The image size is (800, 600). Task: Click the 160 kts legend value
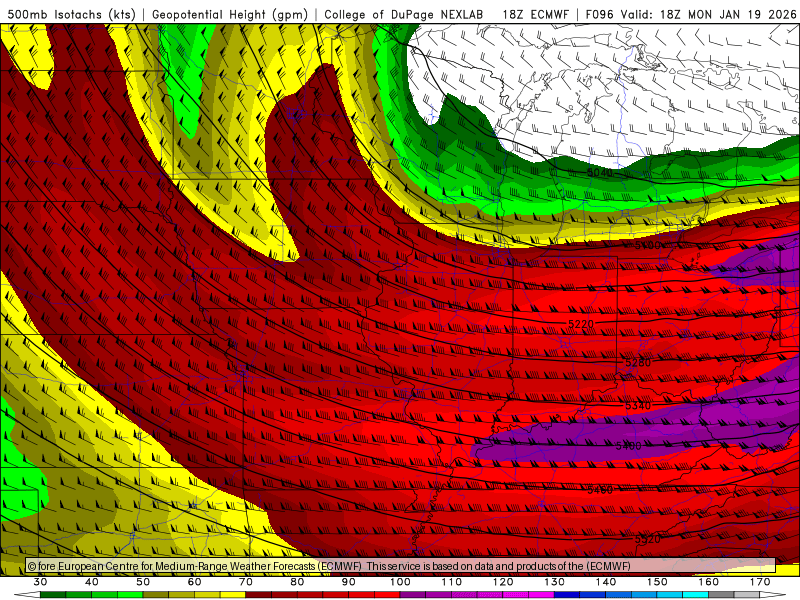709,582
